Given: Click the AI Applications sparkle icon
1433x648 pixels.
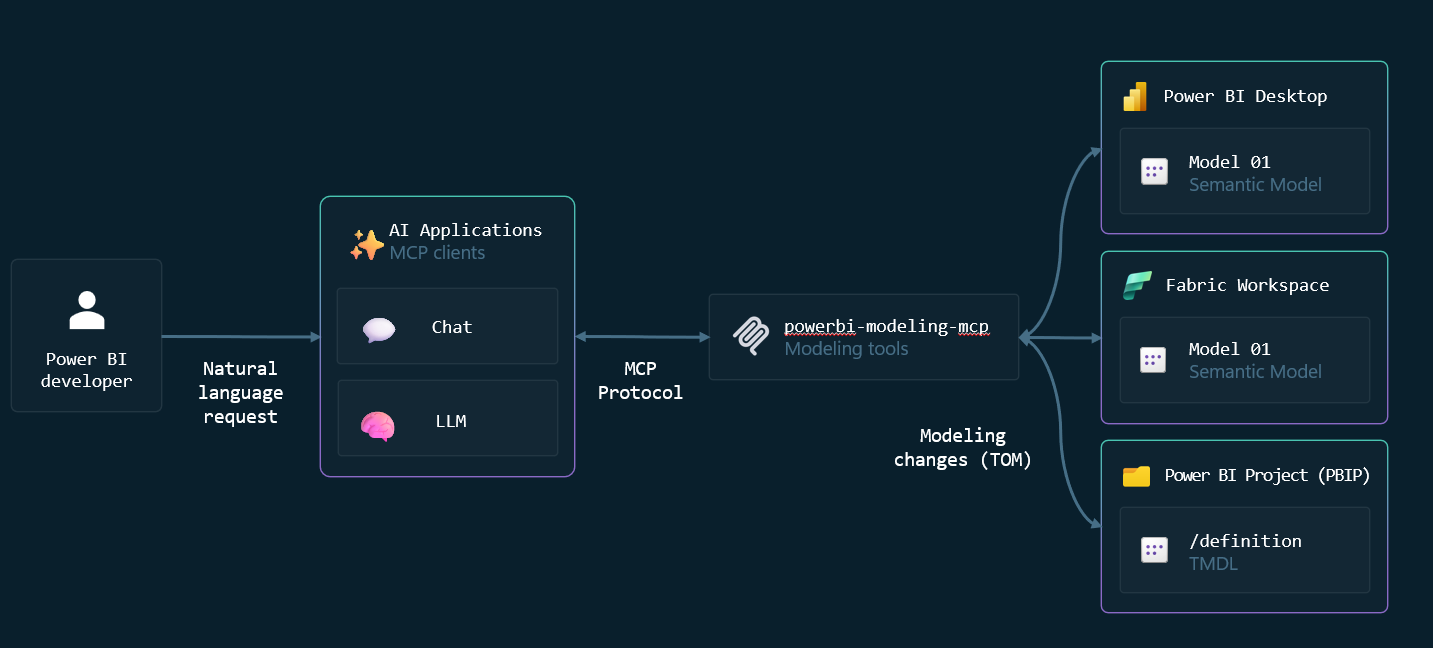Looking at the screenshot, I should click(366, 243).
